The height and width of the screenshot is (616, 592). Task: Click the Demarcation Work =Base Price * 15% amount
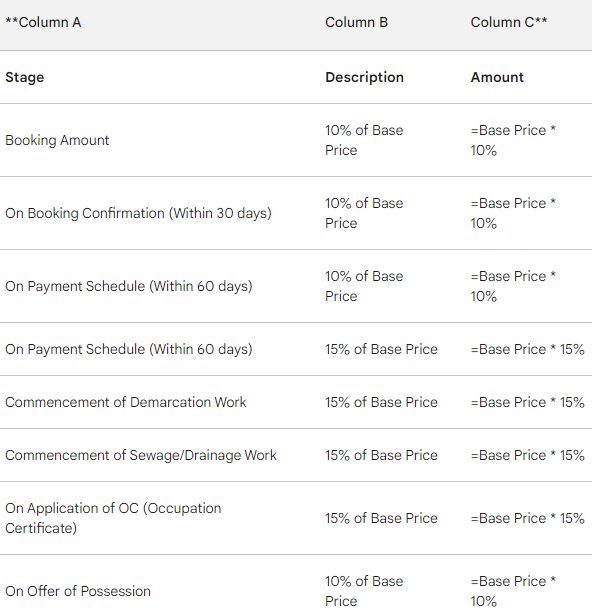click(528, 402)
